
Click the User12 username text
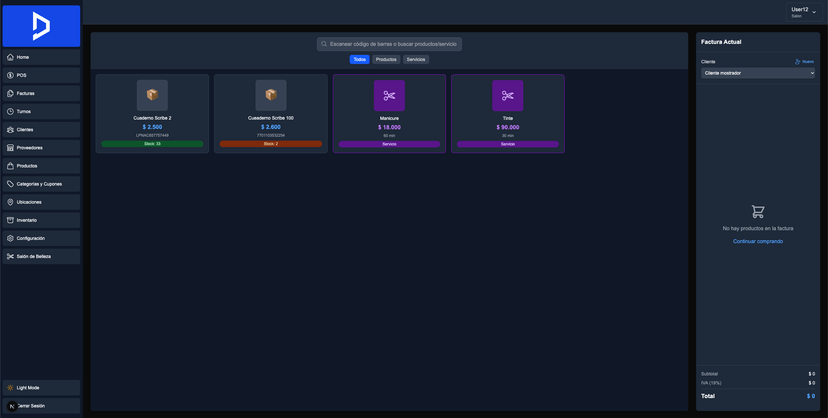pos(799,10)
